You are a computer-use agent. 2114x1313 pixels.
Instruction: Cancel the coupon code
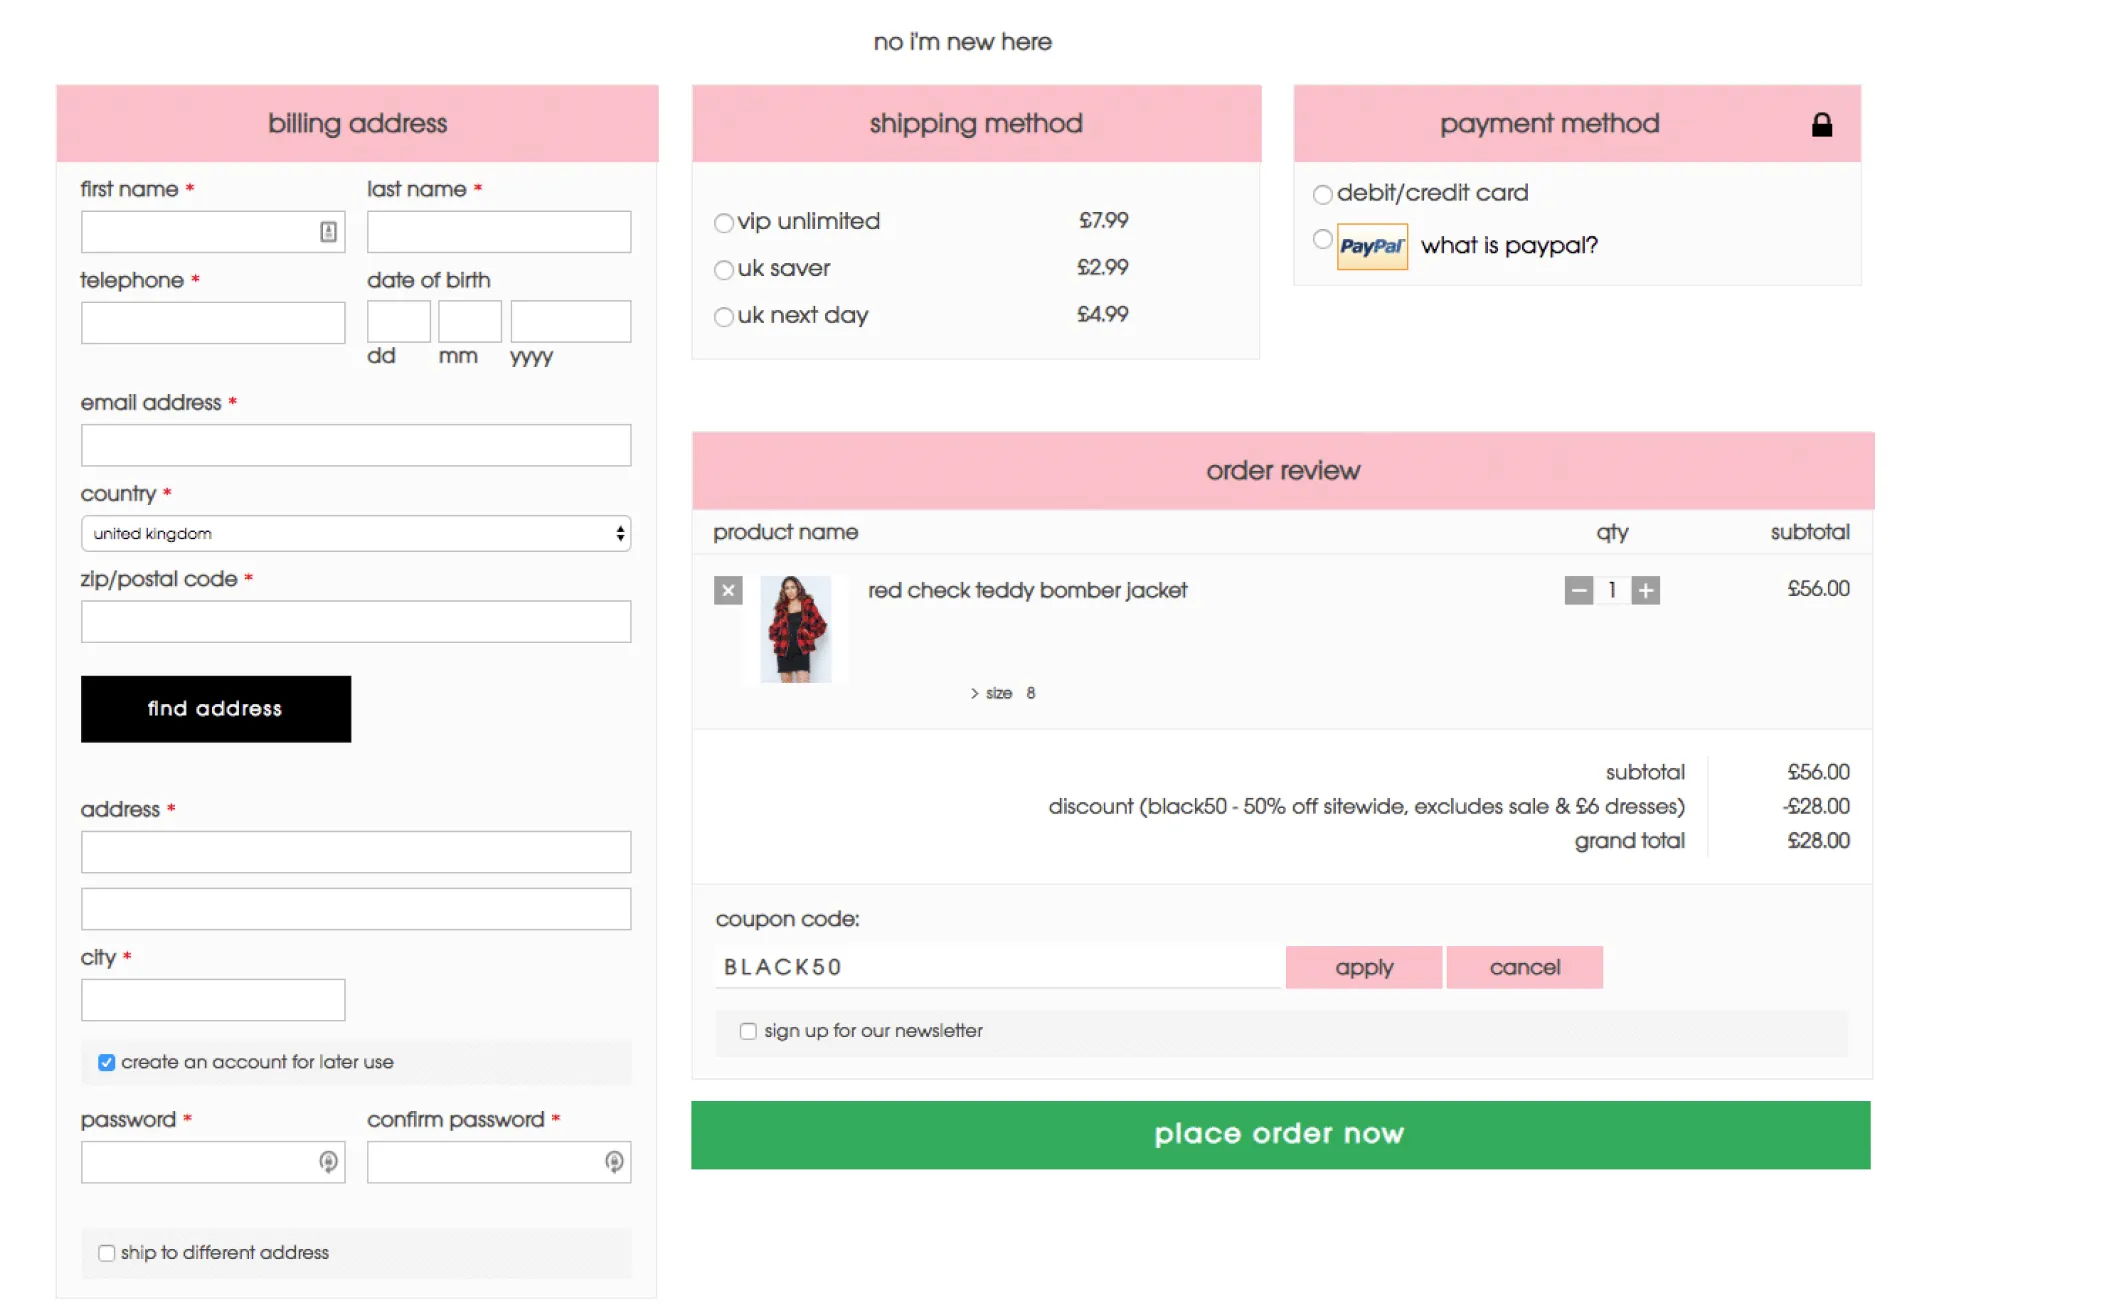tap(1525, 968)
